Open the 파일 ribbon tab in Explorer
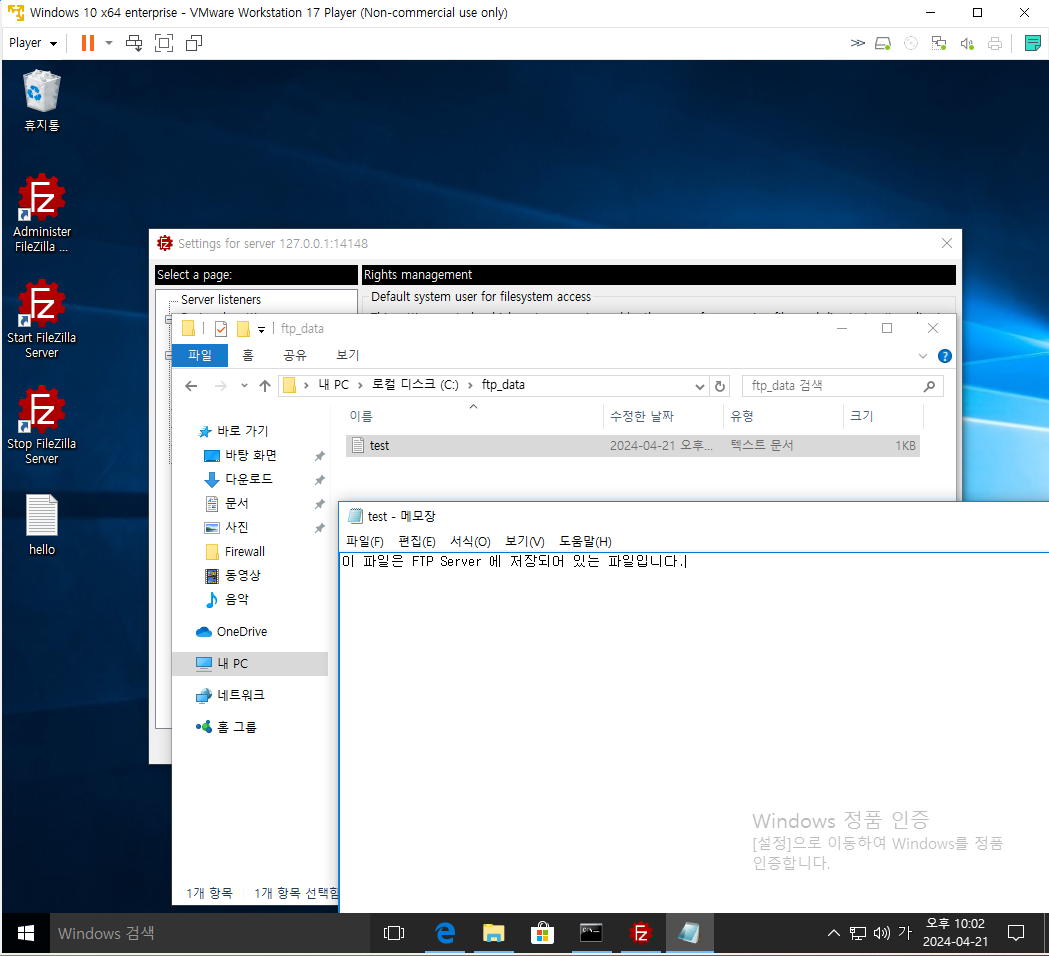The width and height of the screenshot is (1049, 956). click(200, 355)
